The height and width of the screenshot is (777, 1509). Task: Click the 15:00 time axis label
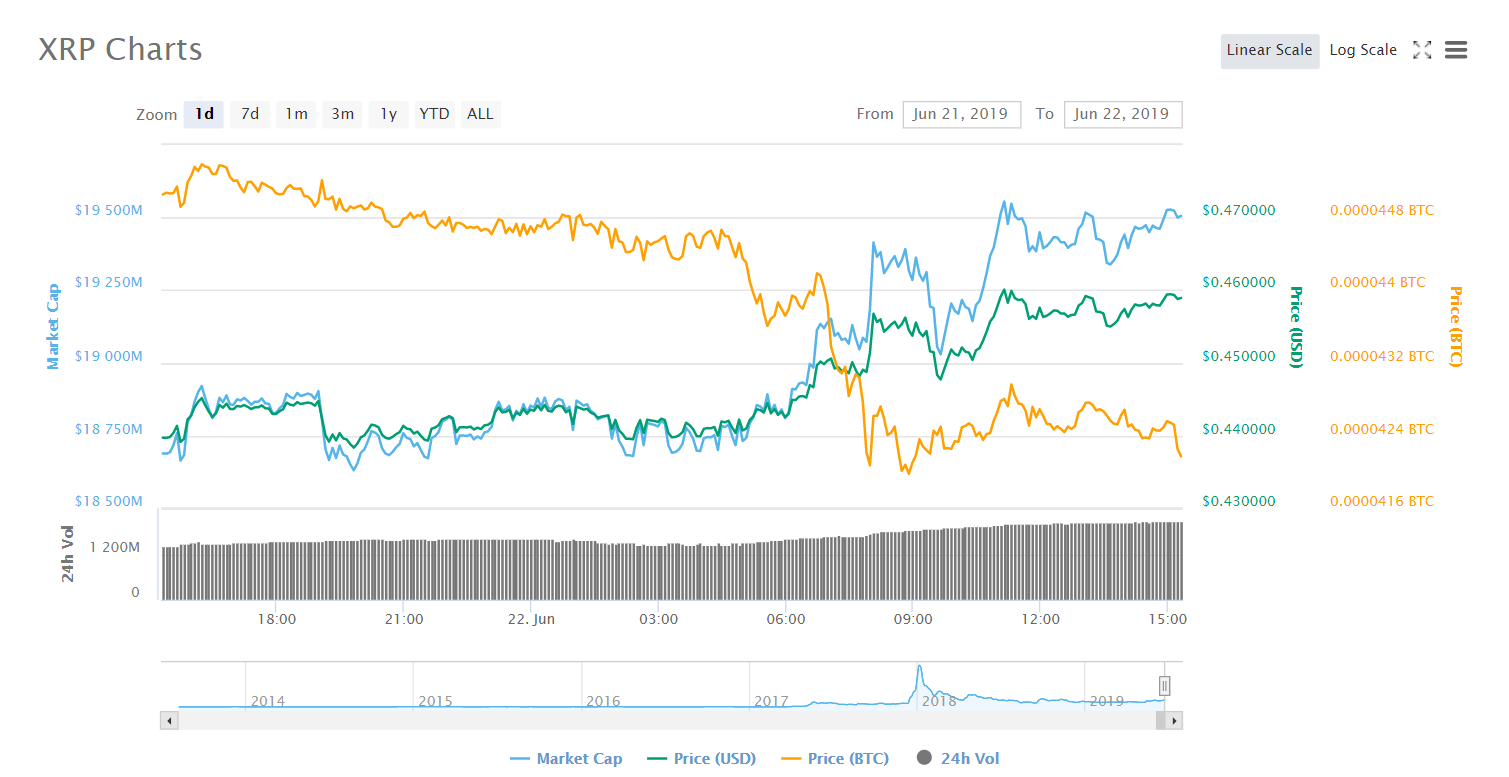[x=1168, y=620]
